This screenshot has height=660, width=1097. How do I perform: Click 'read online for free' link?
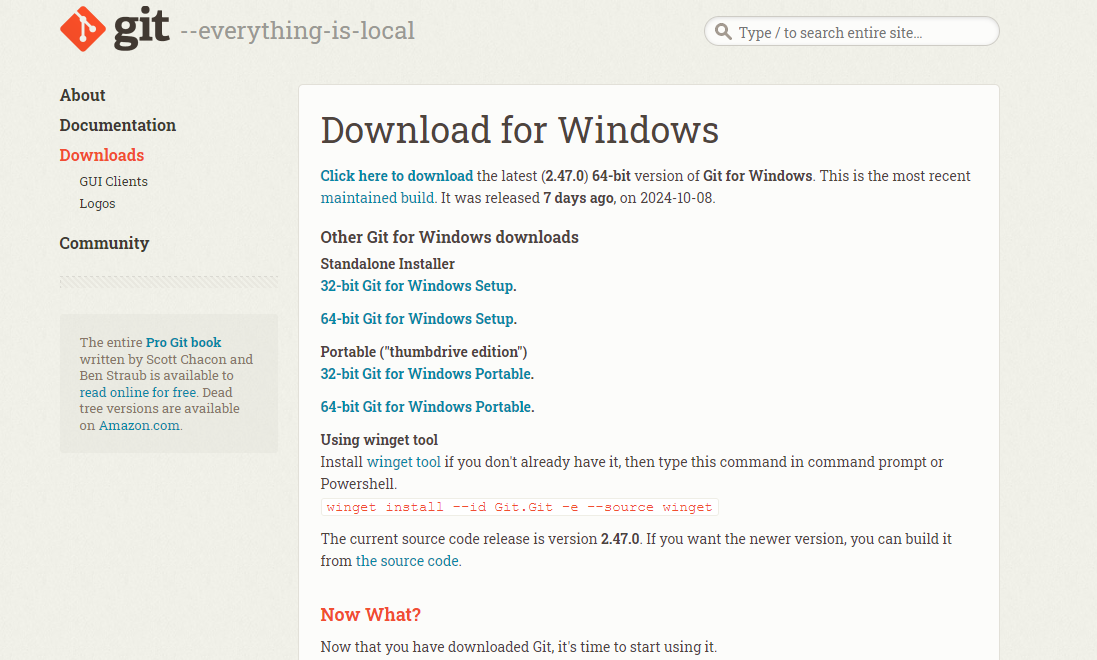138,392
